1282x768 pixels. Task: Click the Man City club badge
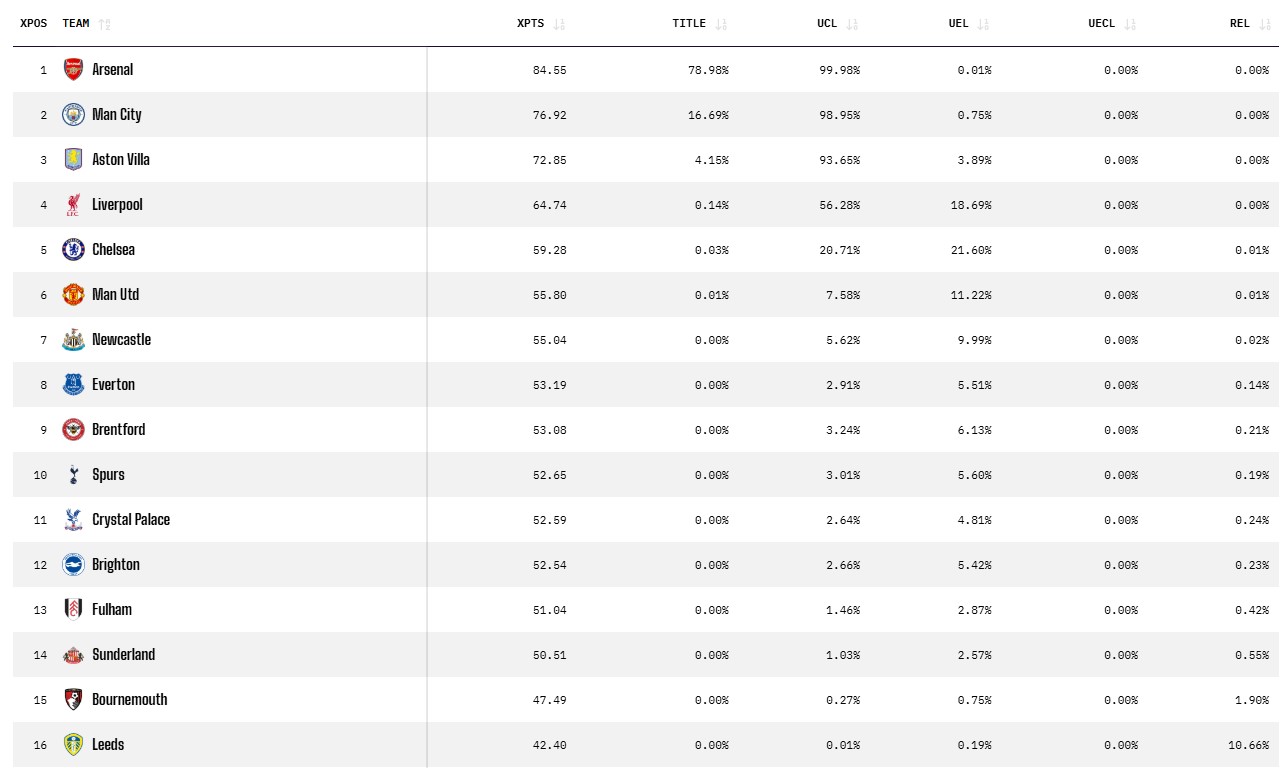(x=73, y=115)
